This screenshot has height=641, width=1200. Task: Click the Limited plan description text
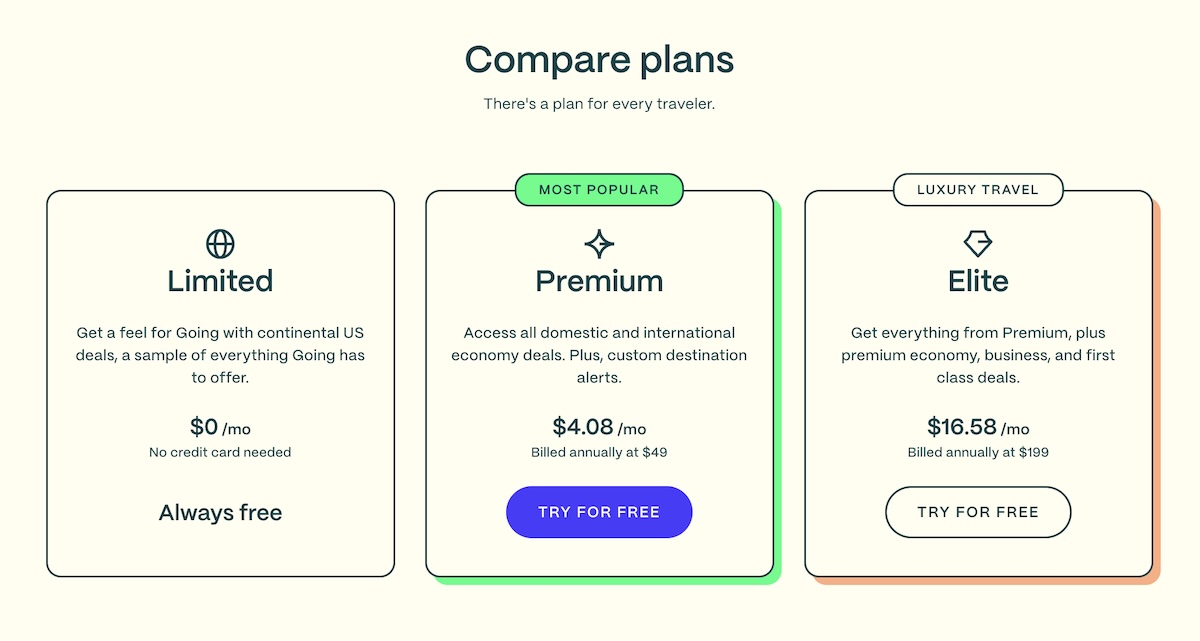(x=220, y=355)
